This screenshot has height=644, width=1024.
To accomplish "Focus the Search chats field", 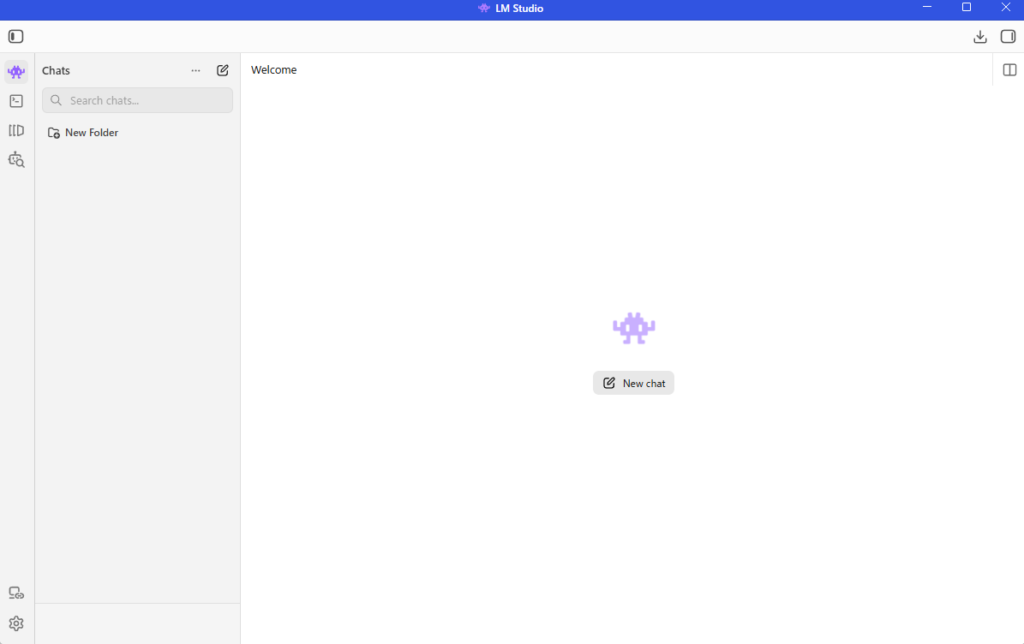I will point(137,100).
